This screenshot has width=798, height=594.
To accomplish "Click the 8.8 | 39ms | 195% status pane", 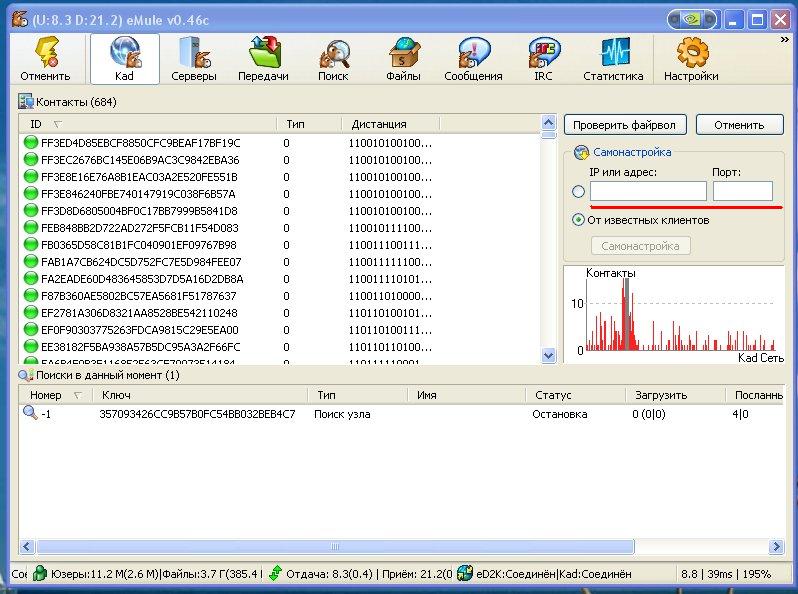I will [x=726, y=574].
